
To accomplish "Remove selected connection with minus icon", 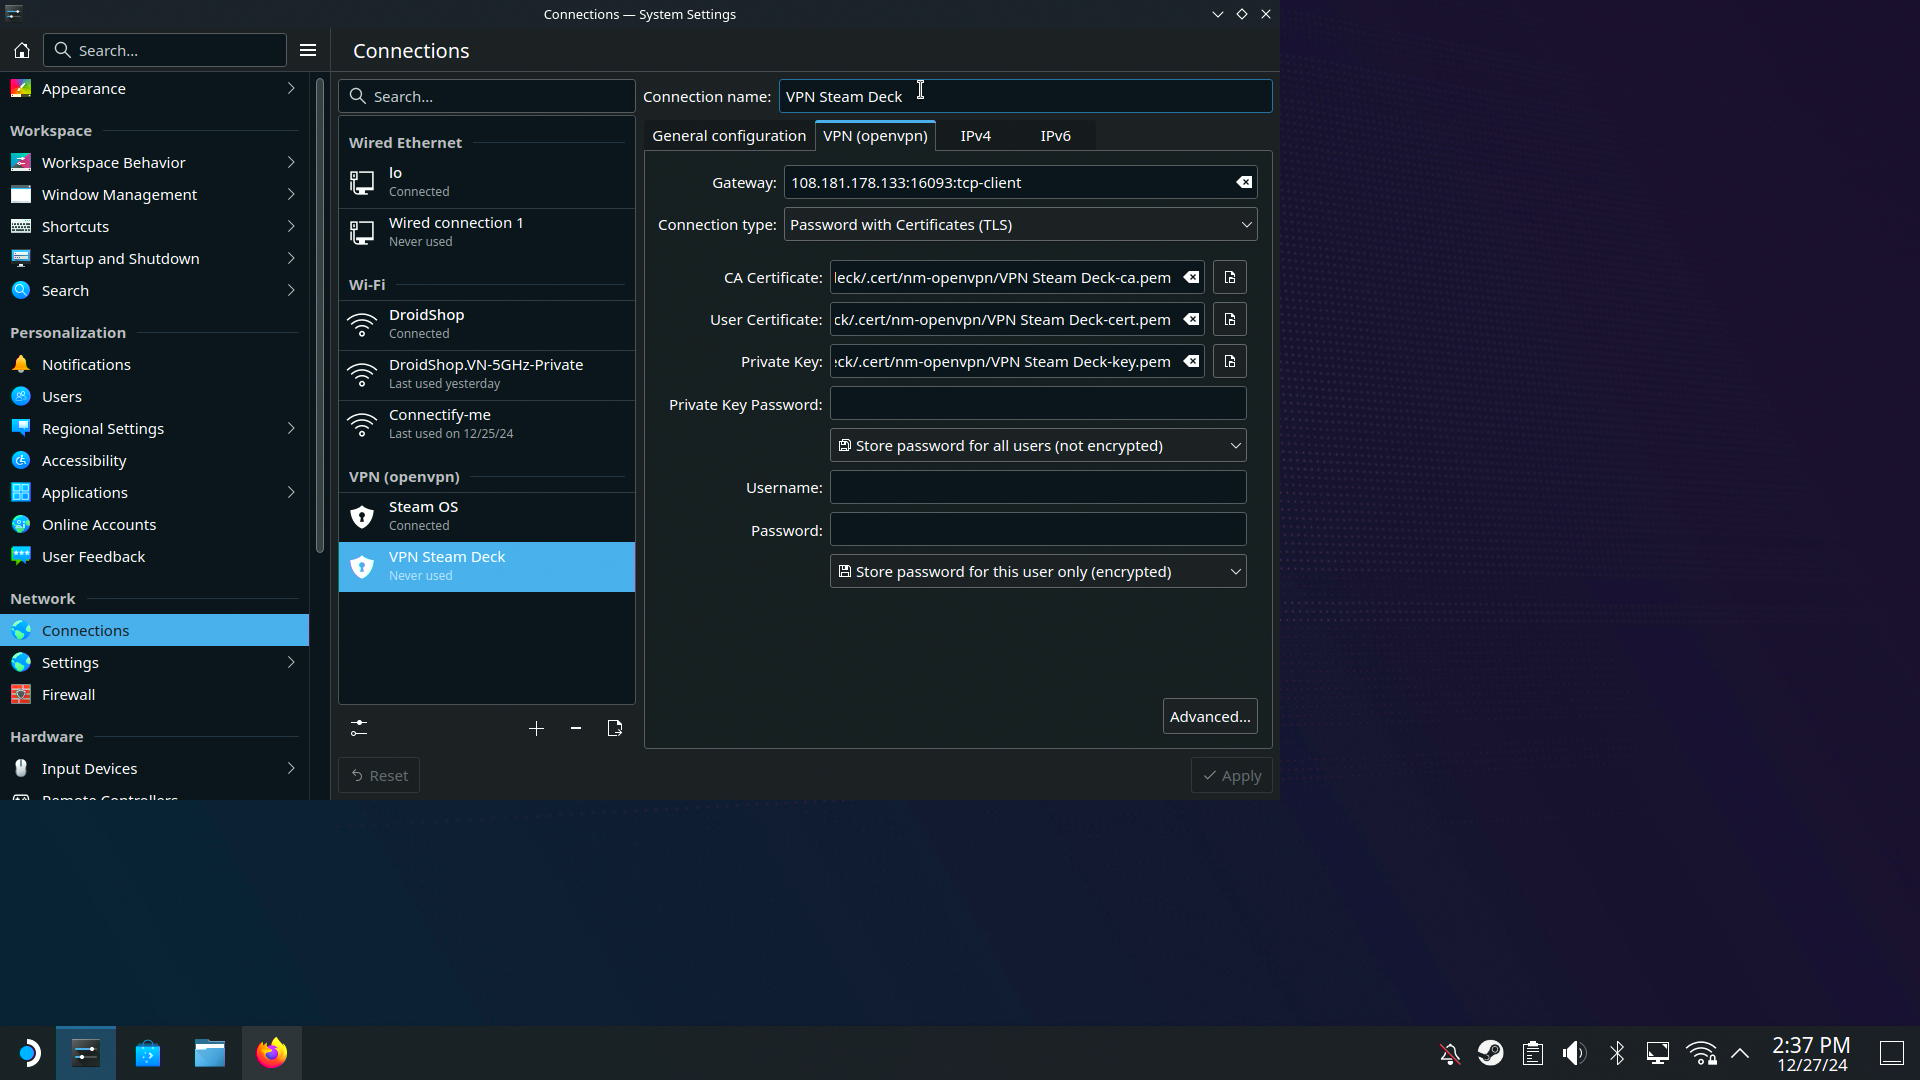I will pos(576,728).
